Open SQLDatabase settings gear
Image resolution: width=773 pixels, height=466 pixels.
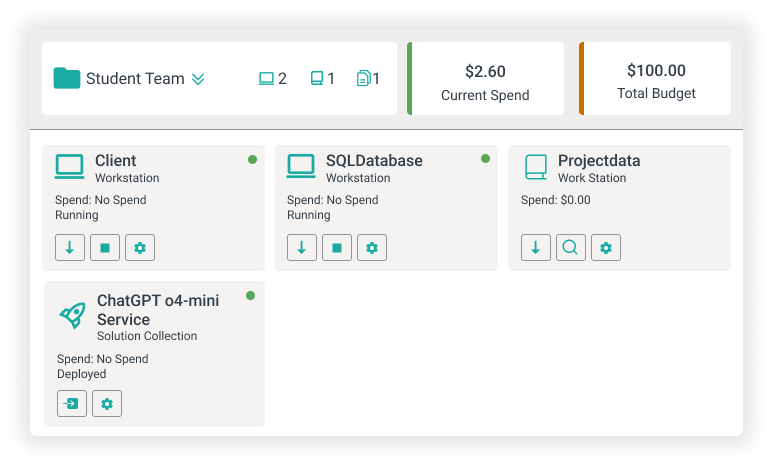[372, 248]
